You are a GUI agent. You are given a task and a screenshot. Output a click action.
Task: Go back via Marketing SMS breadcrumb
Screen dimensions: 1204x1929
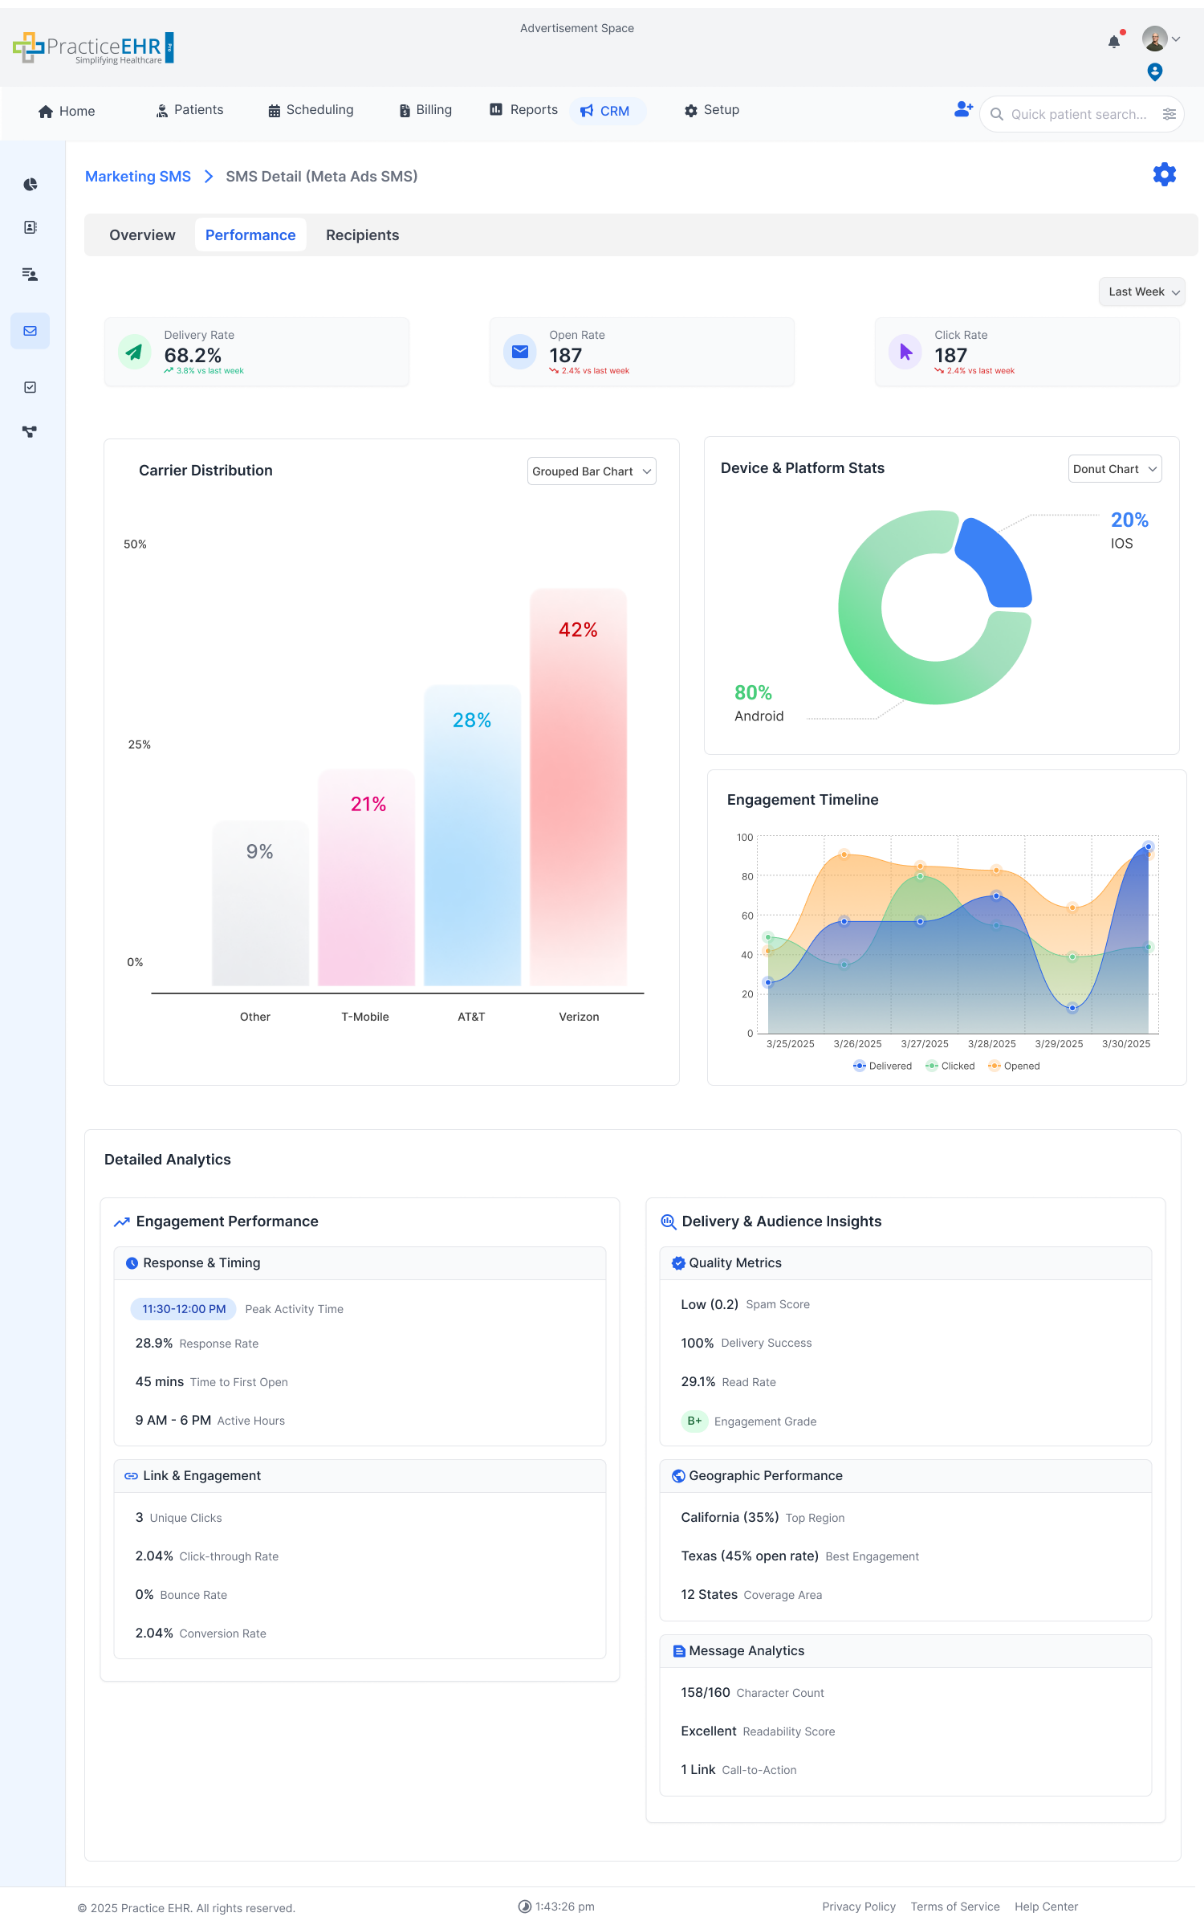tap(138, 176)
